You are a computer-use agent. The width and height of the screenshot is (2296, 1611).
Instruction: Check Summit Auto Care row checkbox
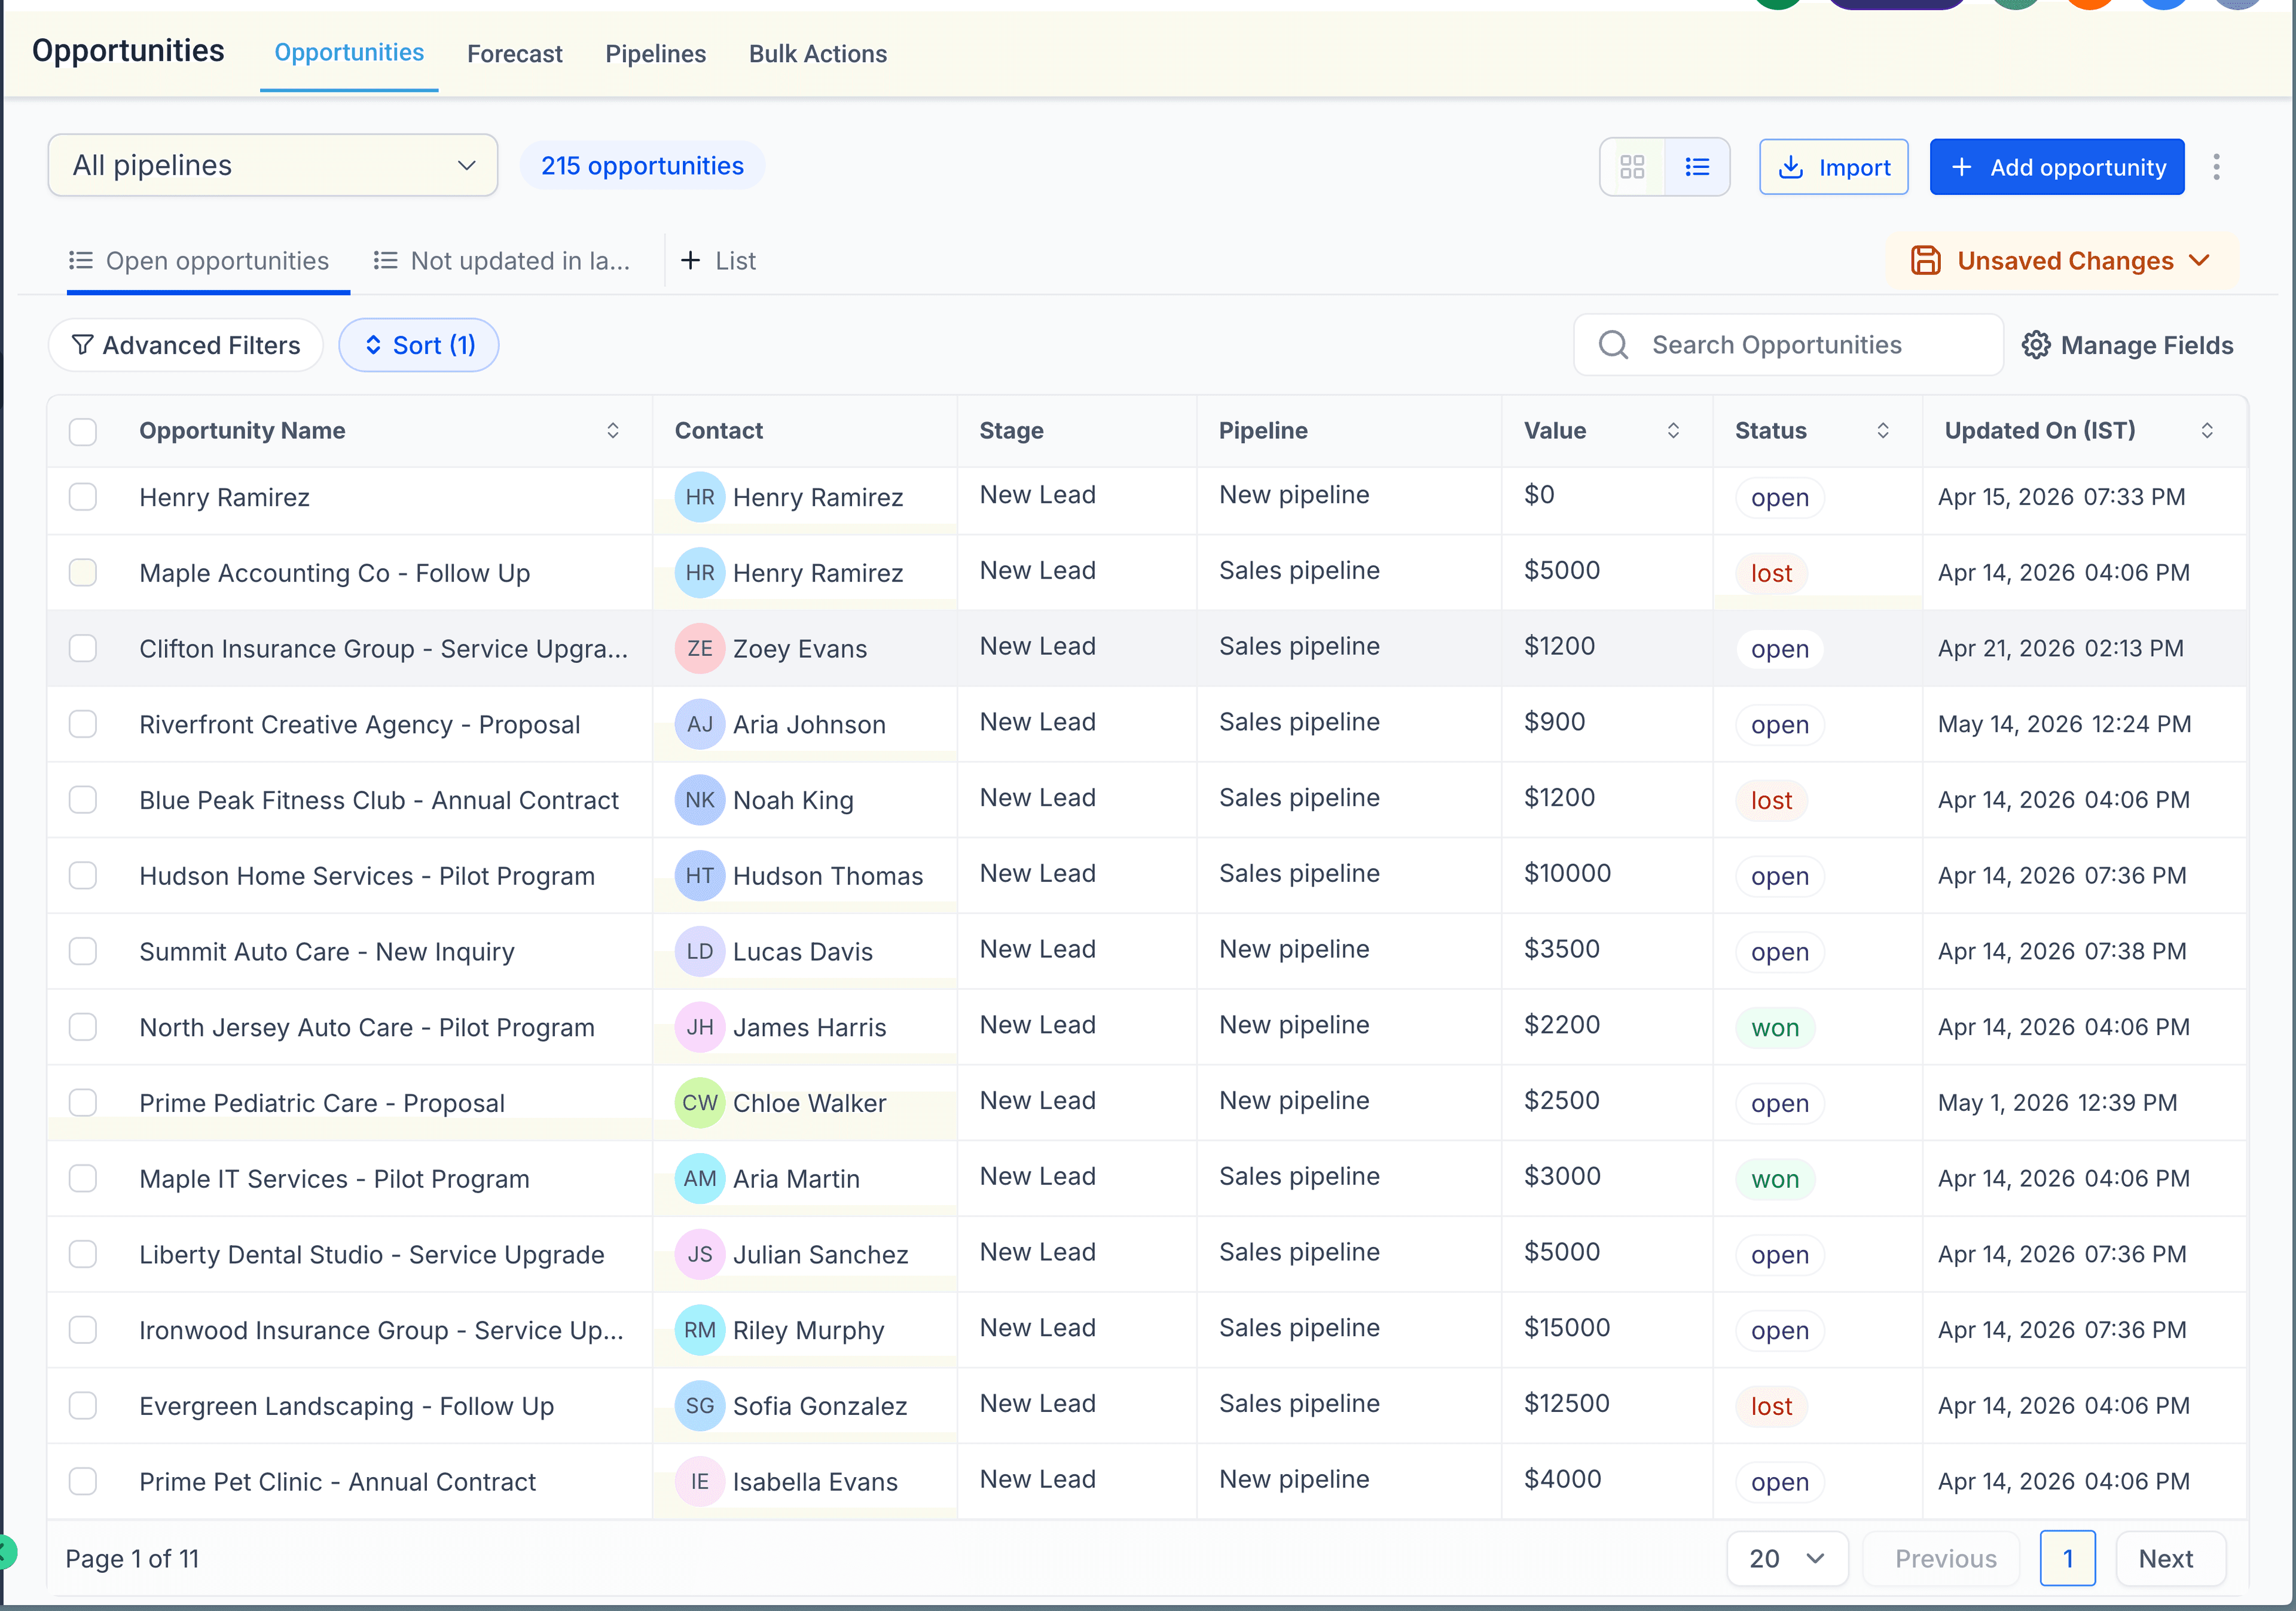(83, 951)
